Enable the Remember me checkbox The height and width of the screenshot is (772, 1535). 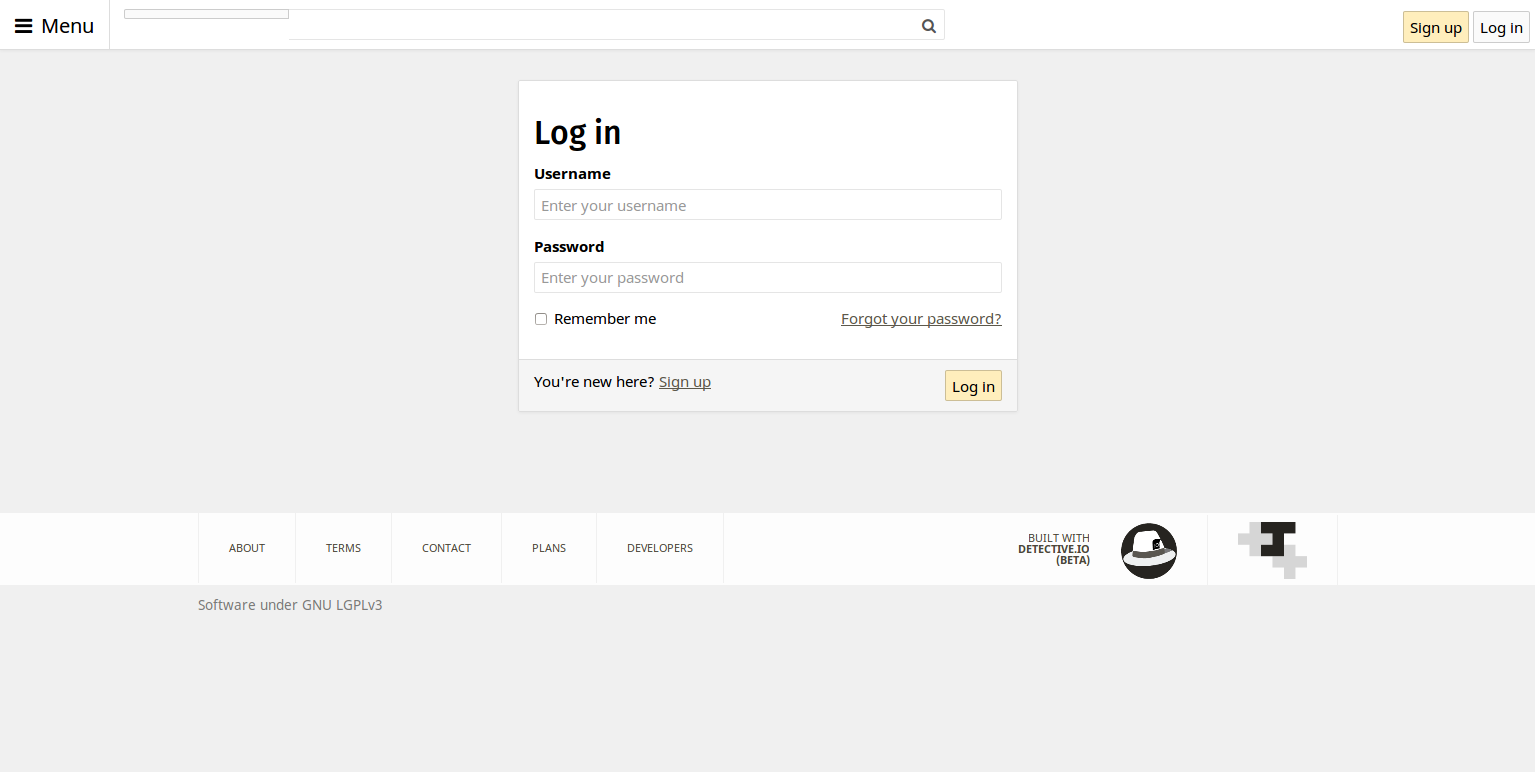[540, 318]
